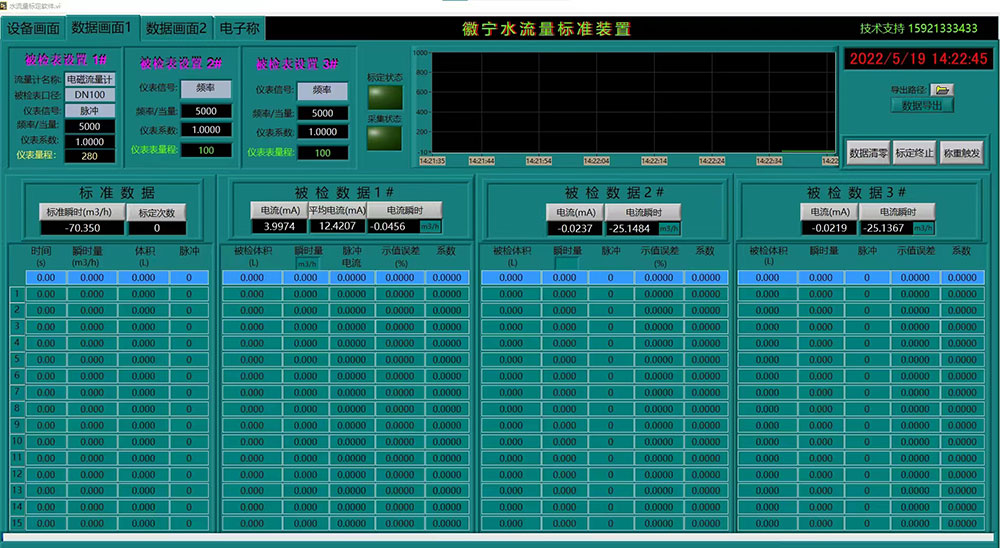Click the 标准瞬时(m3/h) label button

pos(82,212)
